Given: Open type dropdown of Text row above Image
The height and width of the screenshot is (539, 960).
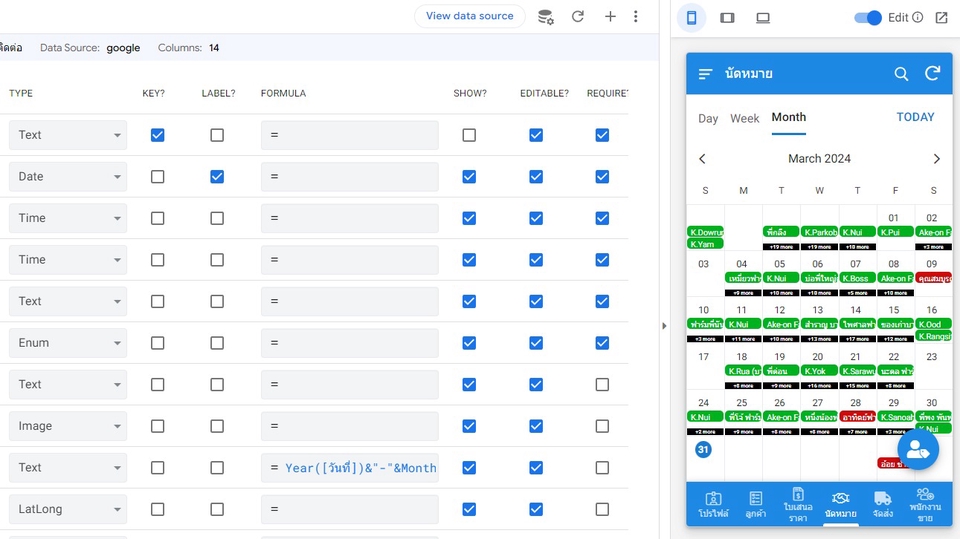Looking at the screenshot, I should 68,385.
